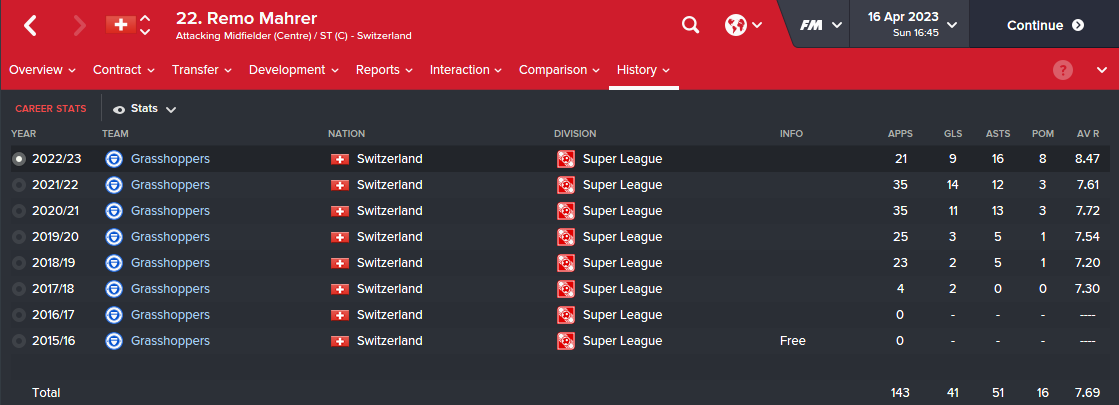The image size is (1119, 405).
Task: Select the 2020/21 season radio button
Action: [x=19, y=211]
